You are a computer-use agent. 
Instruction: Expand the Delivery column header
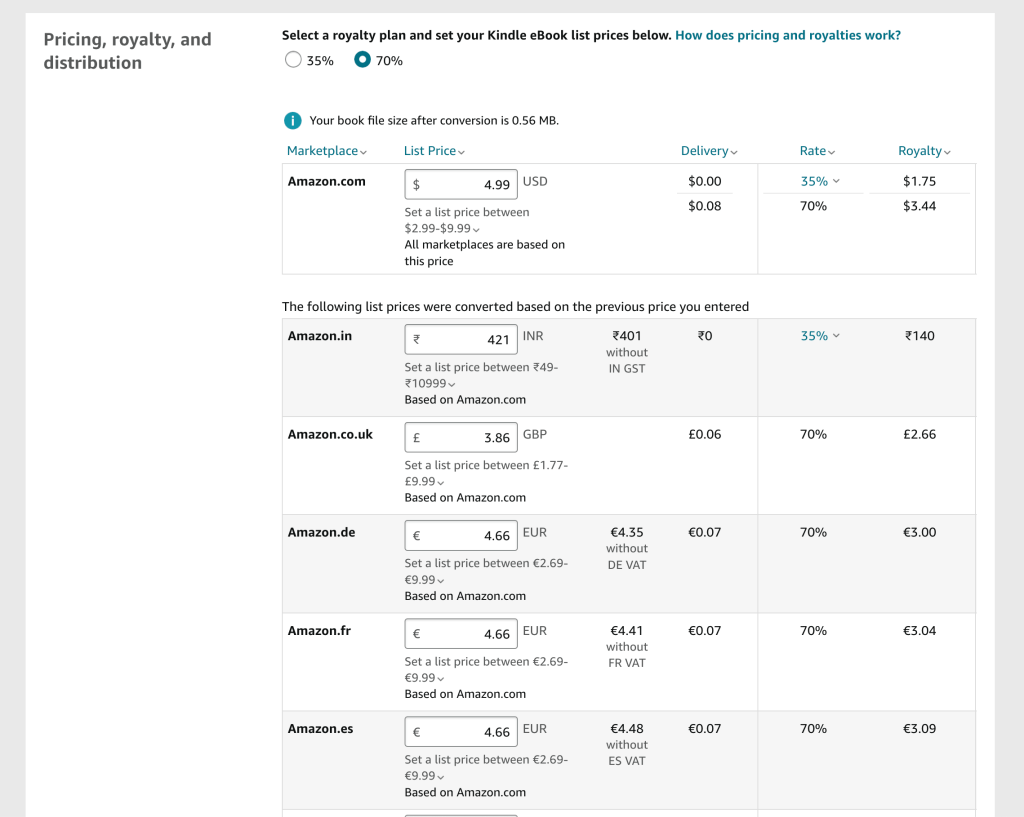pyautogui.click(x=709, y=151)
